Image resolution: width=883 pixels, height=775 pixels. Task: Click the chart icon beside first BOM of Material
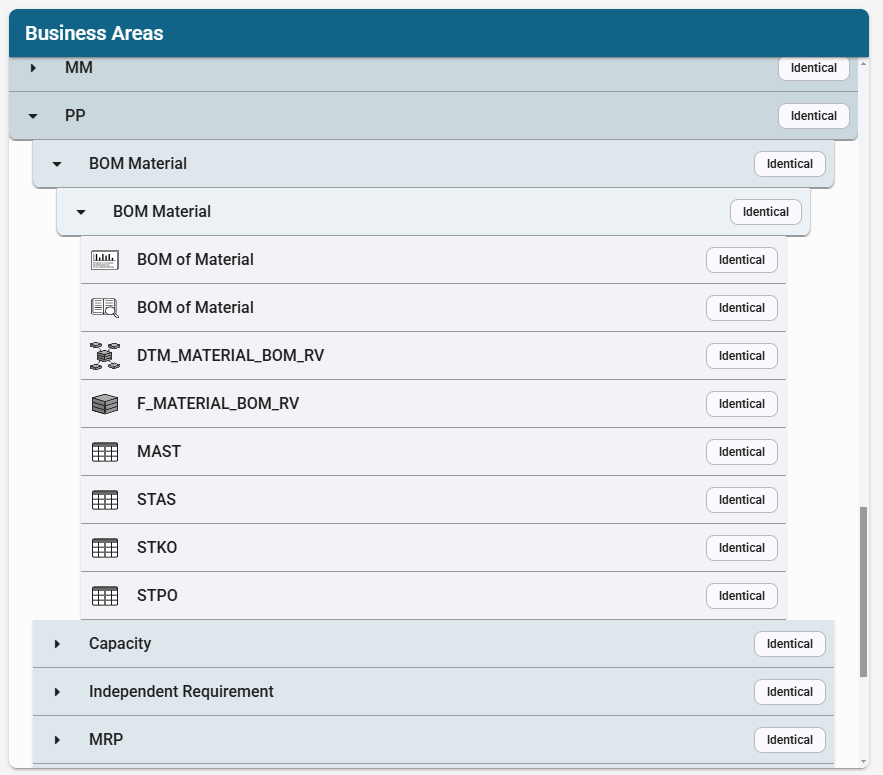104,260
